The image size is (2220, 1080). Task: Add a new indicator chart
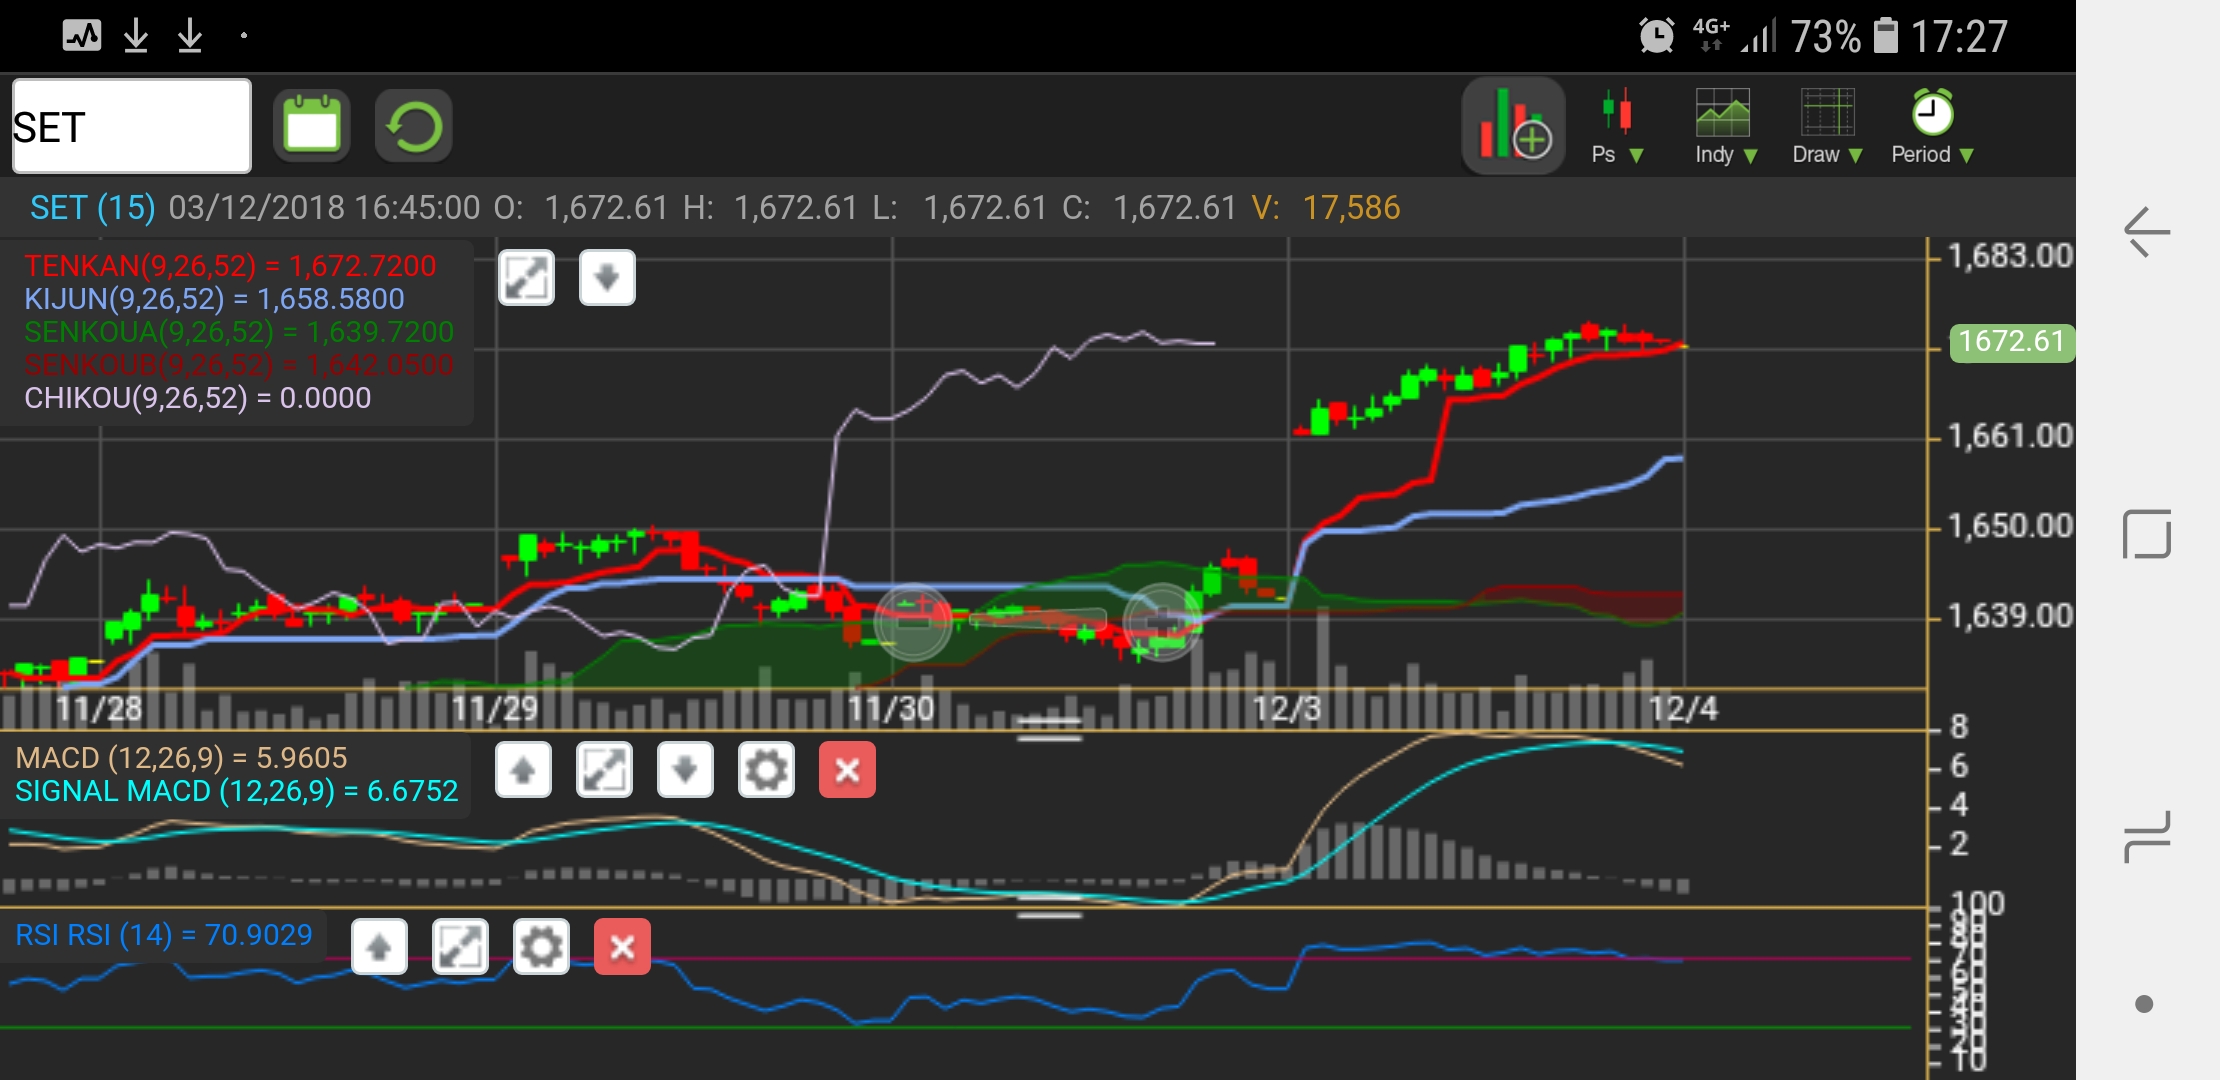(x=1513, y=126)
